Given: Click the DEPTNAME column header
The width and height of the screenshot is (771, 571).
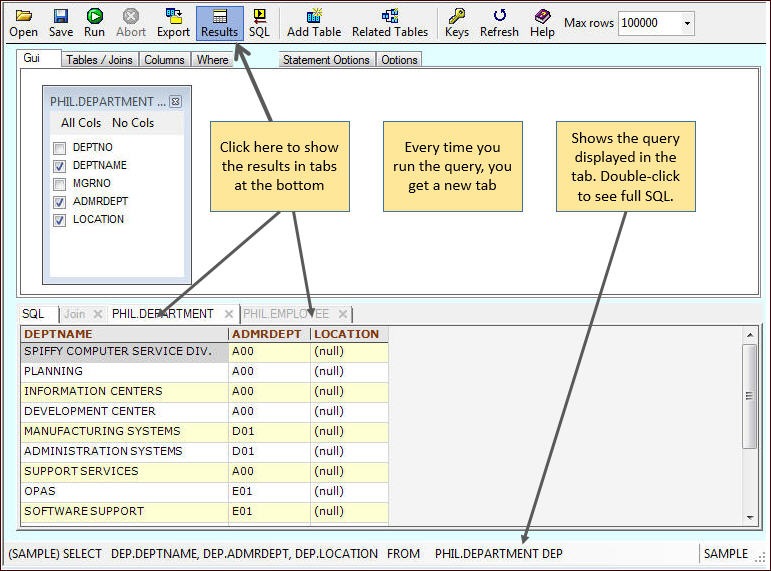Looking at the screenshot, I should point(125,334).
